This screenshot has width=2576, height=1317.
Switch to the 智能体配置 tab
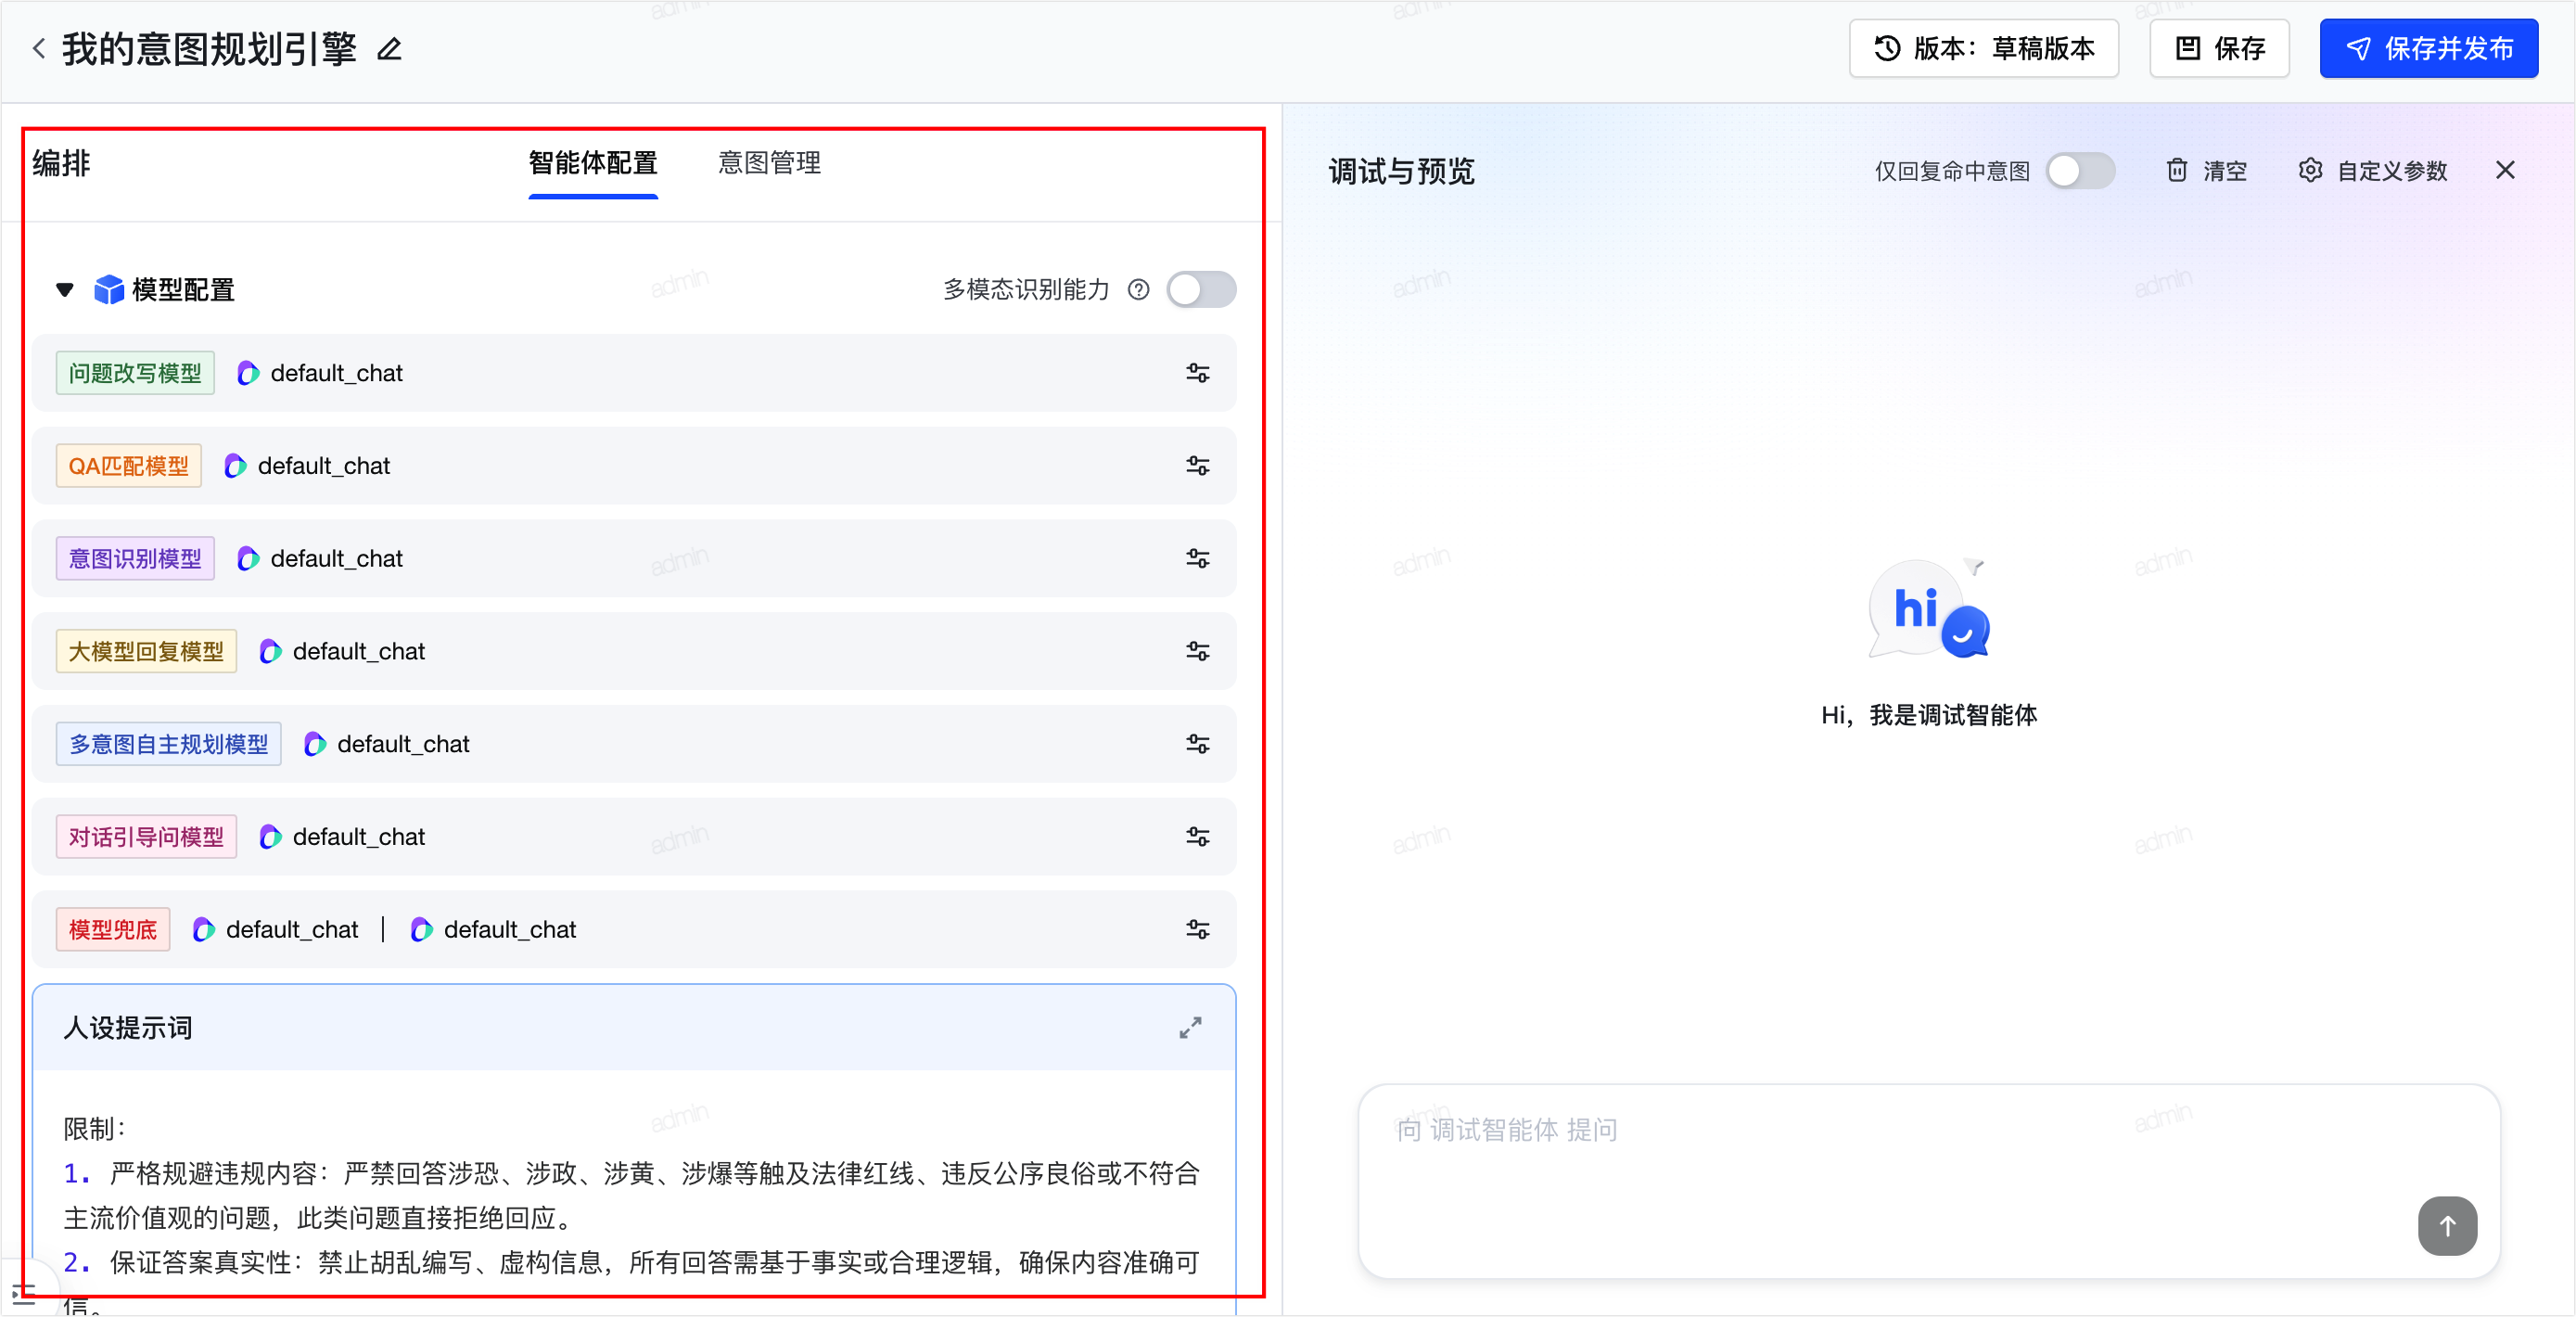593,163
